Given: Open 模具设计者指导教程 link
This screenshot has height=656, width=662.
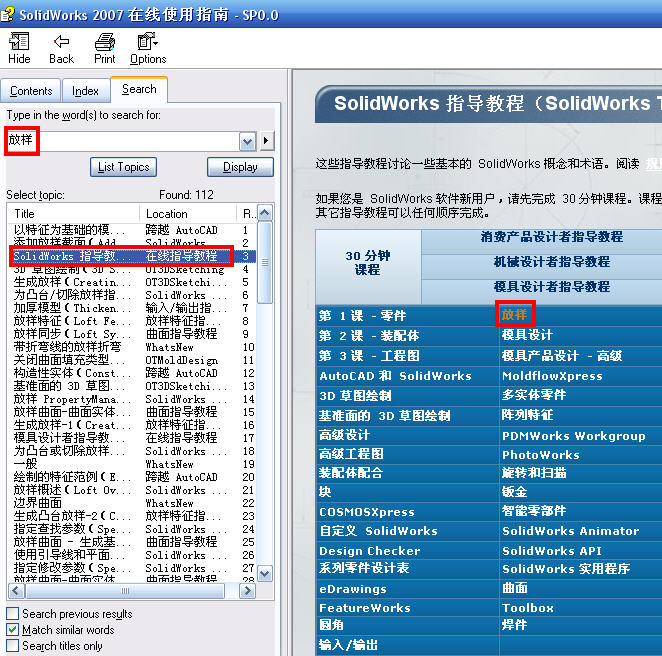Looking at the screenshot, I should click(x=551, y=287).
